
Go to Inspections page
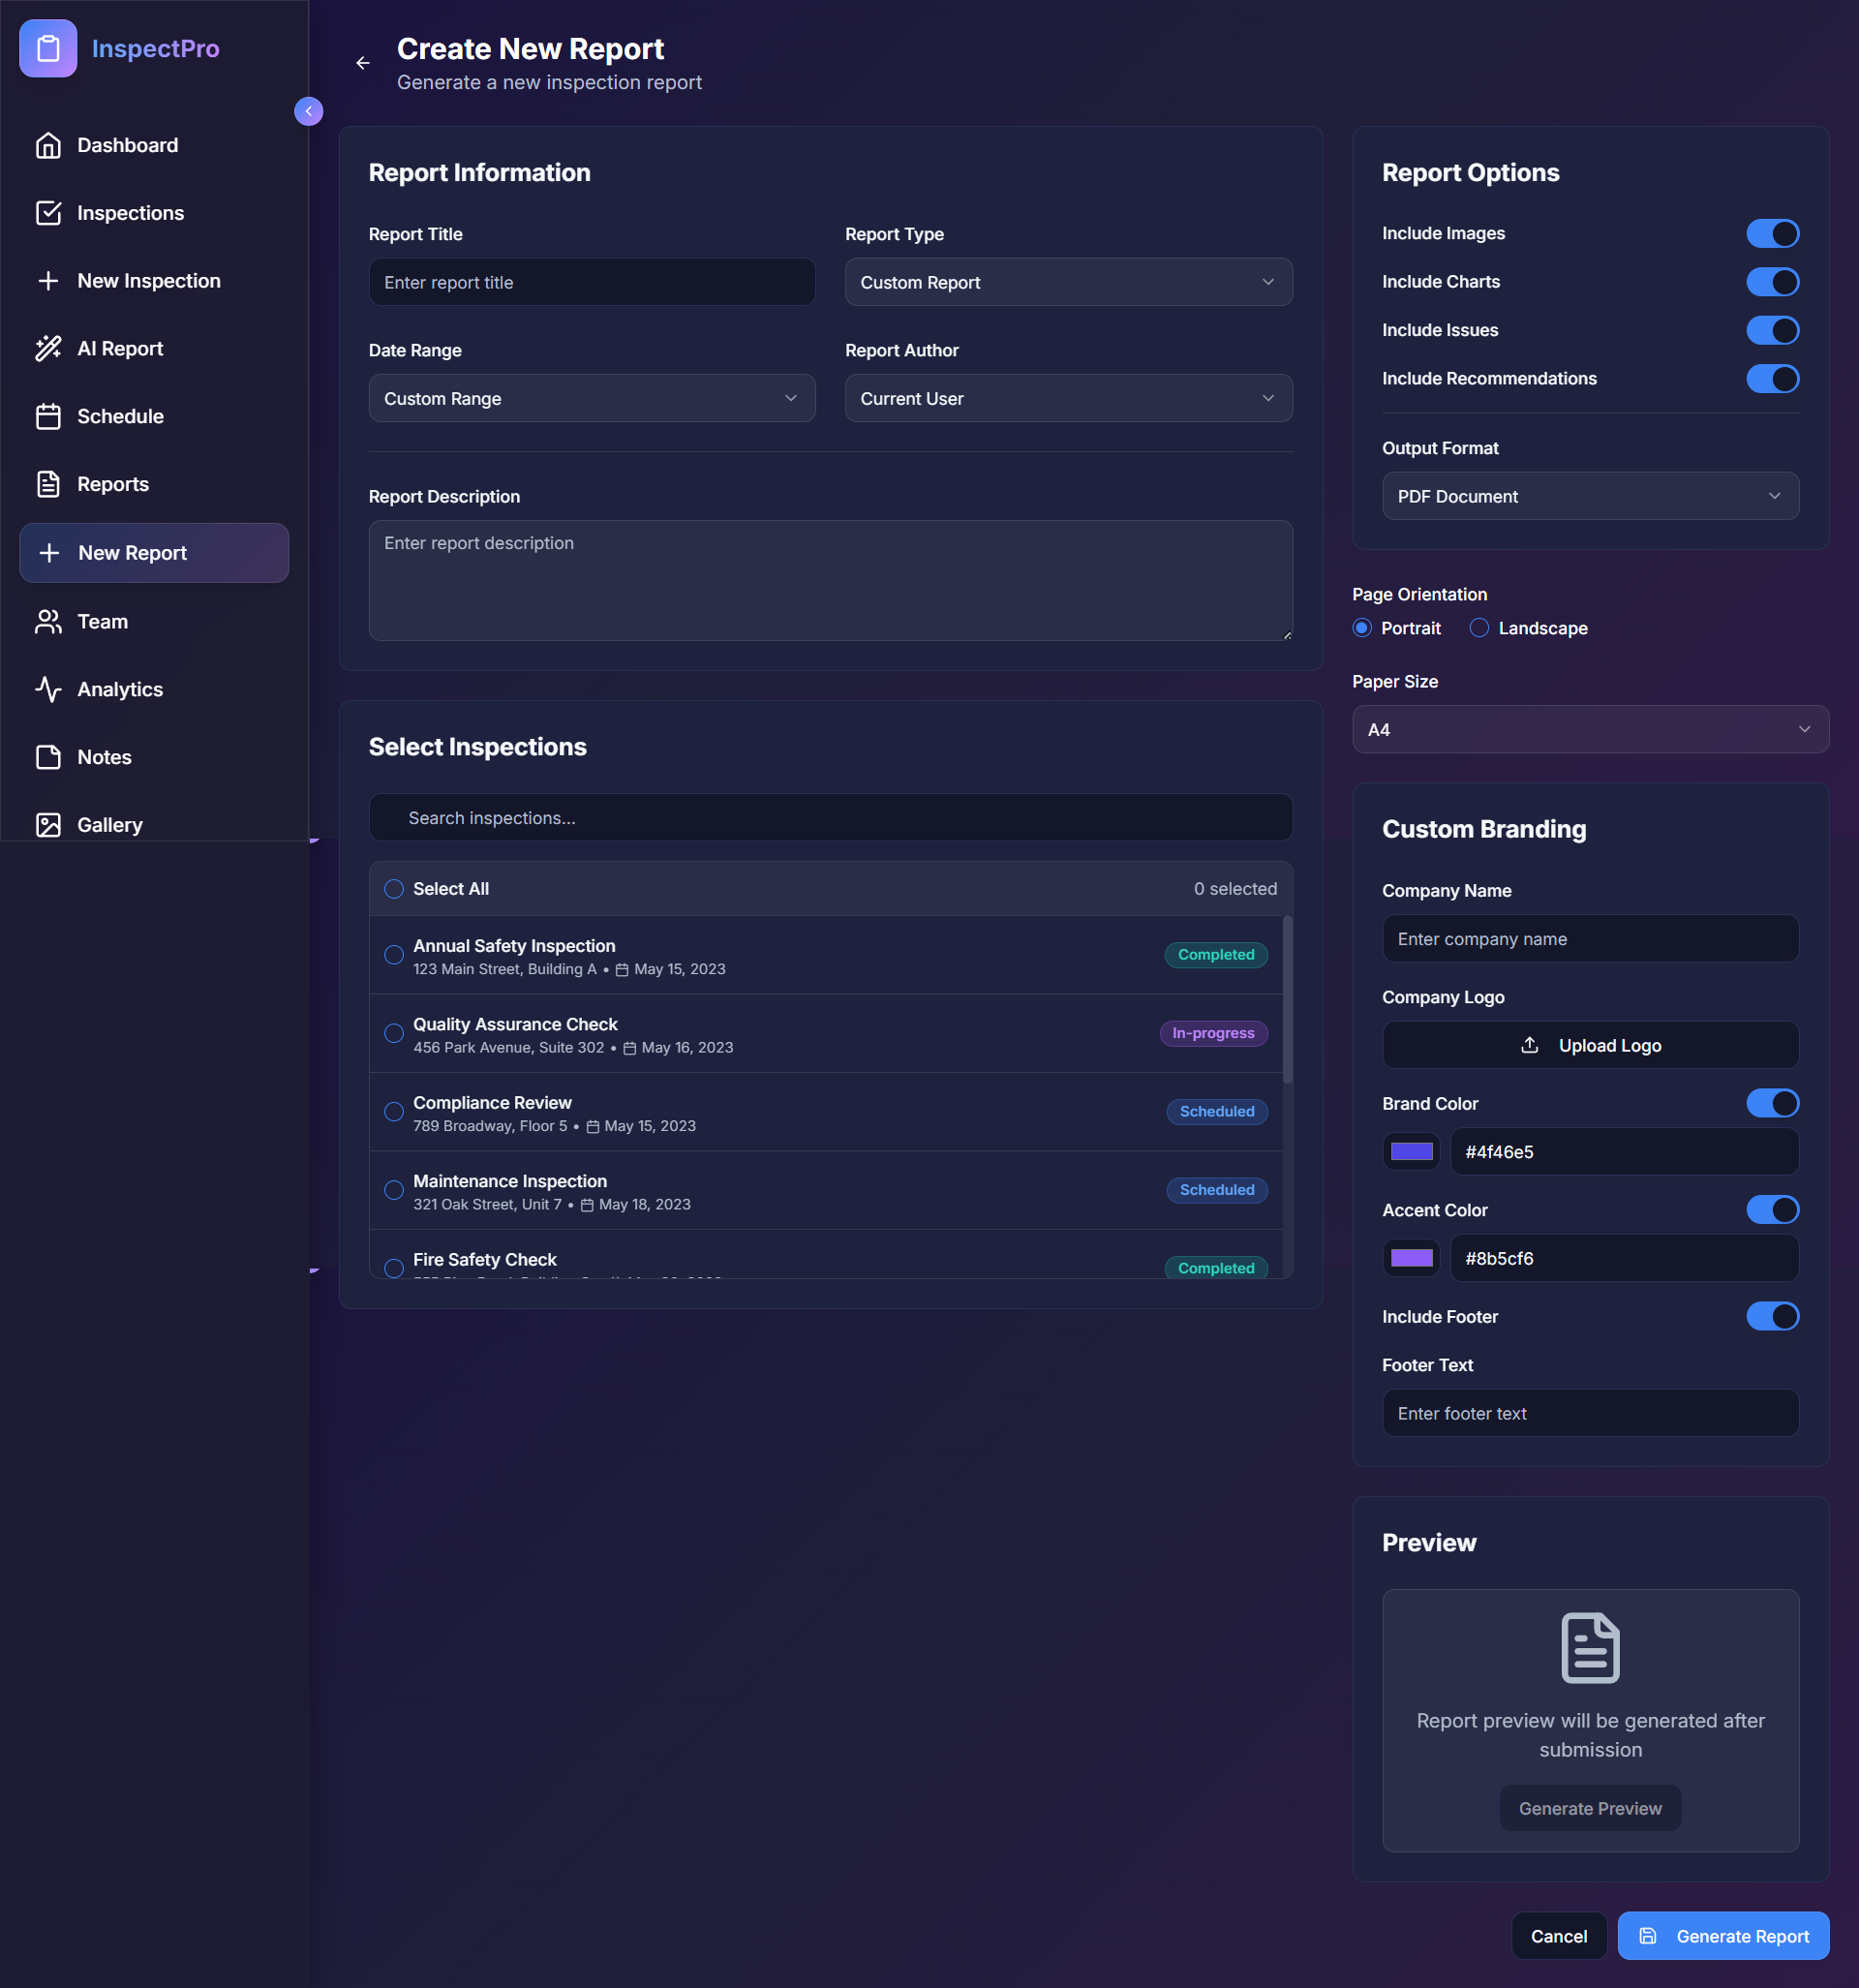(154, 213)
